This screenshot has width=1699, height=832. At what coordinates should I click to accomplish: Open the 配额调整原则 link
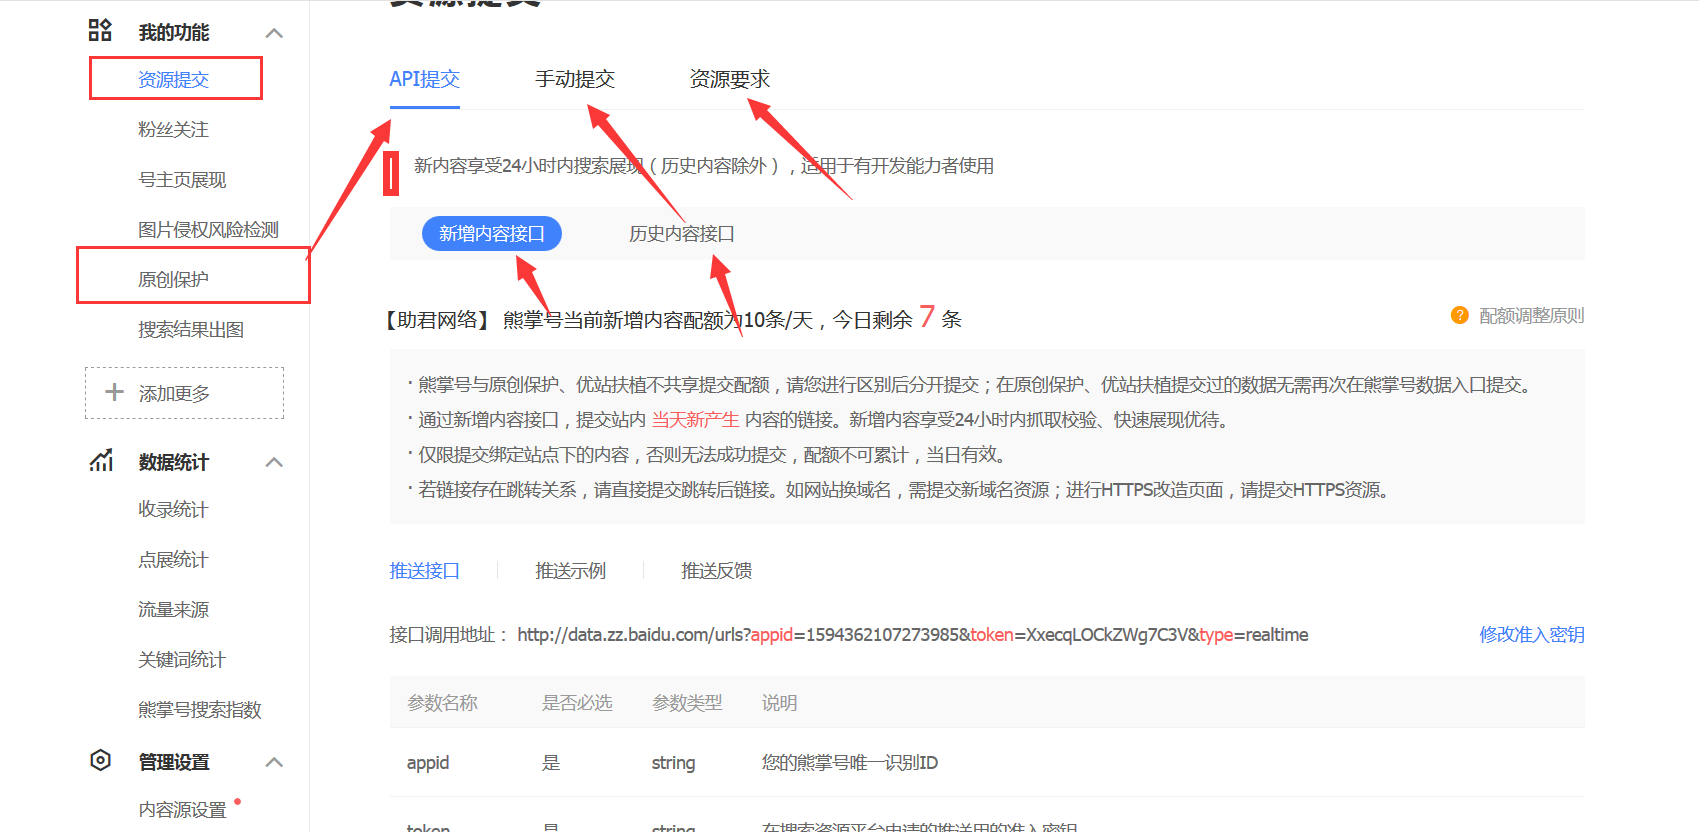(x=1531, y=316)
